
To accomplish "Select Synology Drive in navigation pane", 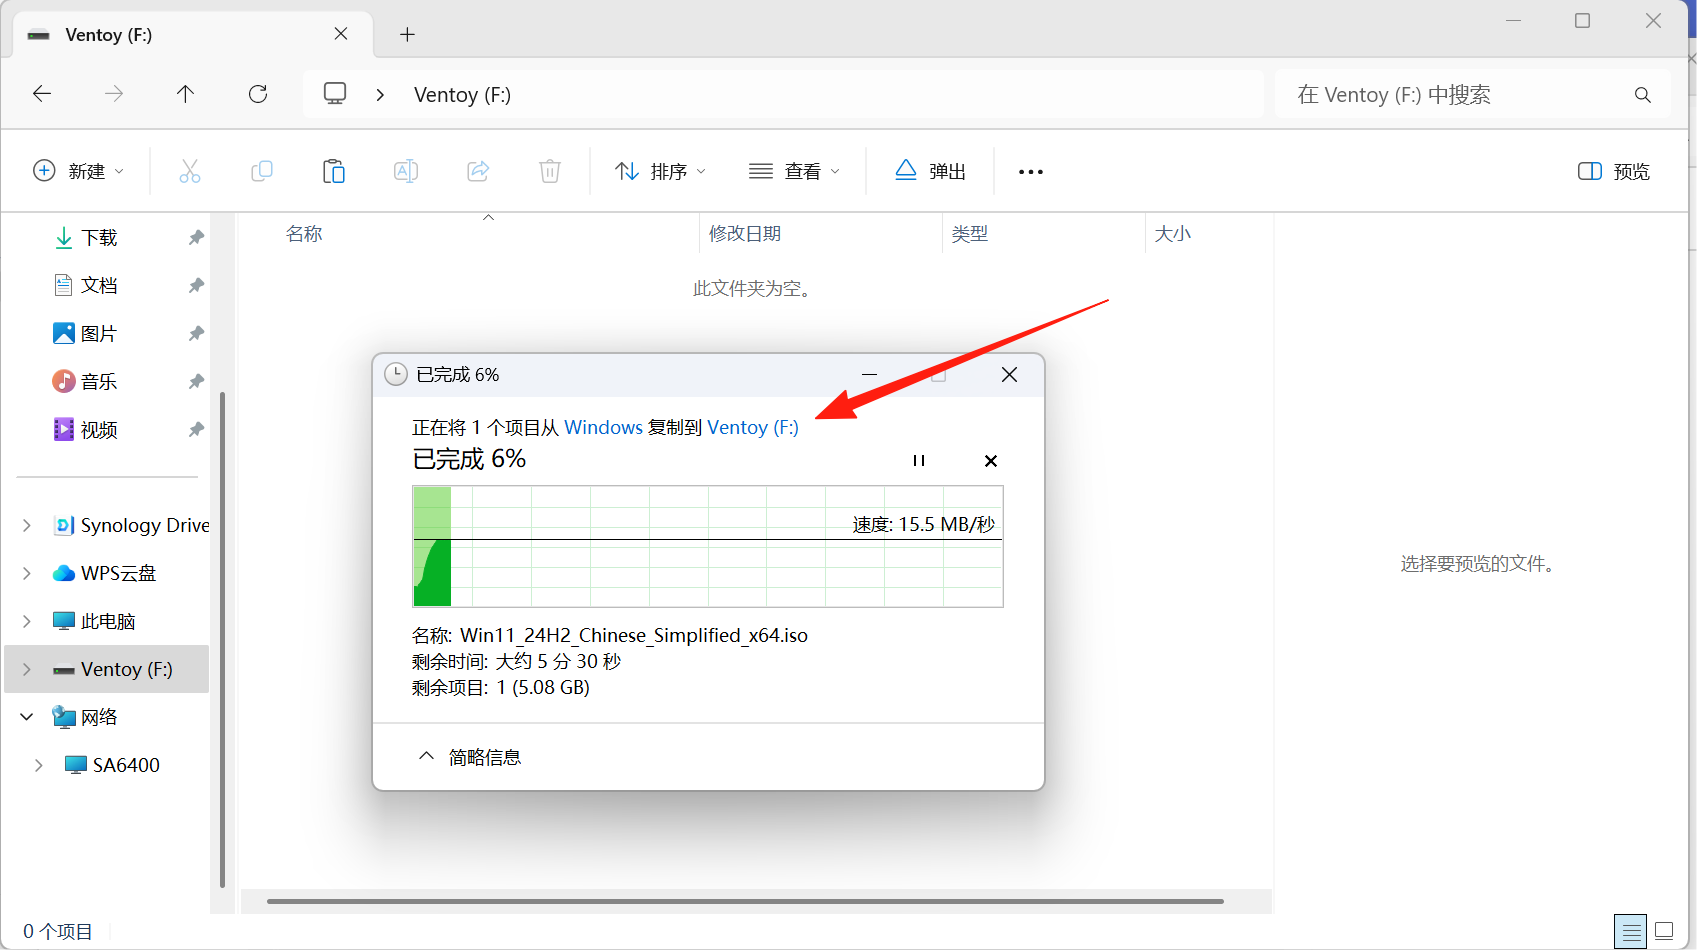I will click(x=145, y=526).
